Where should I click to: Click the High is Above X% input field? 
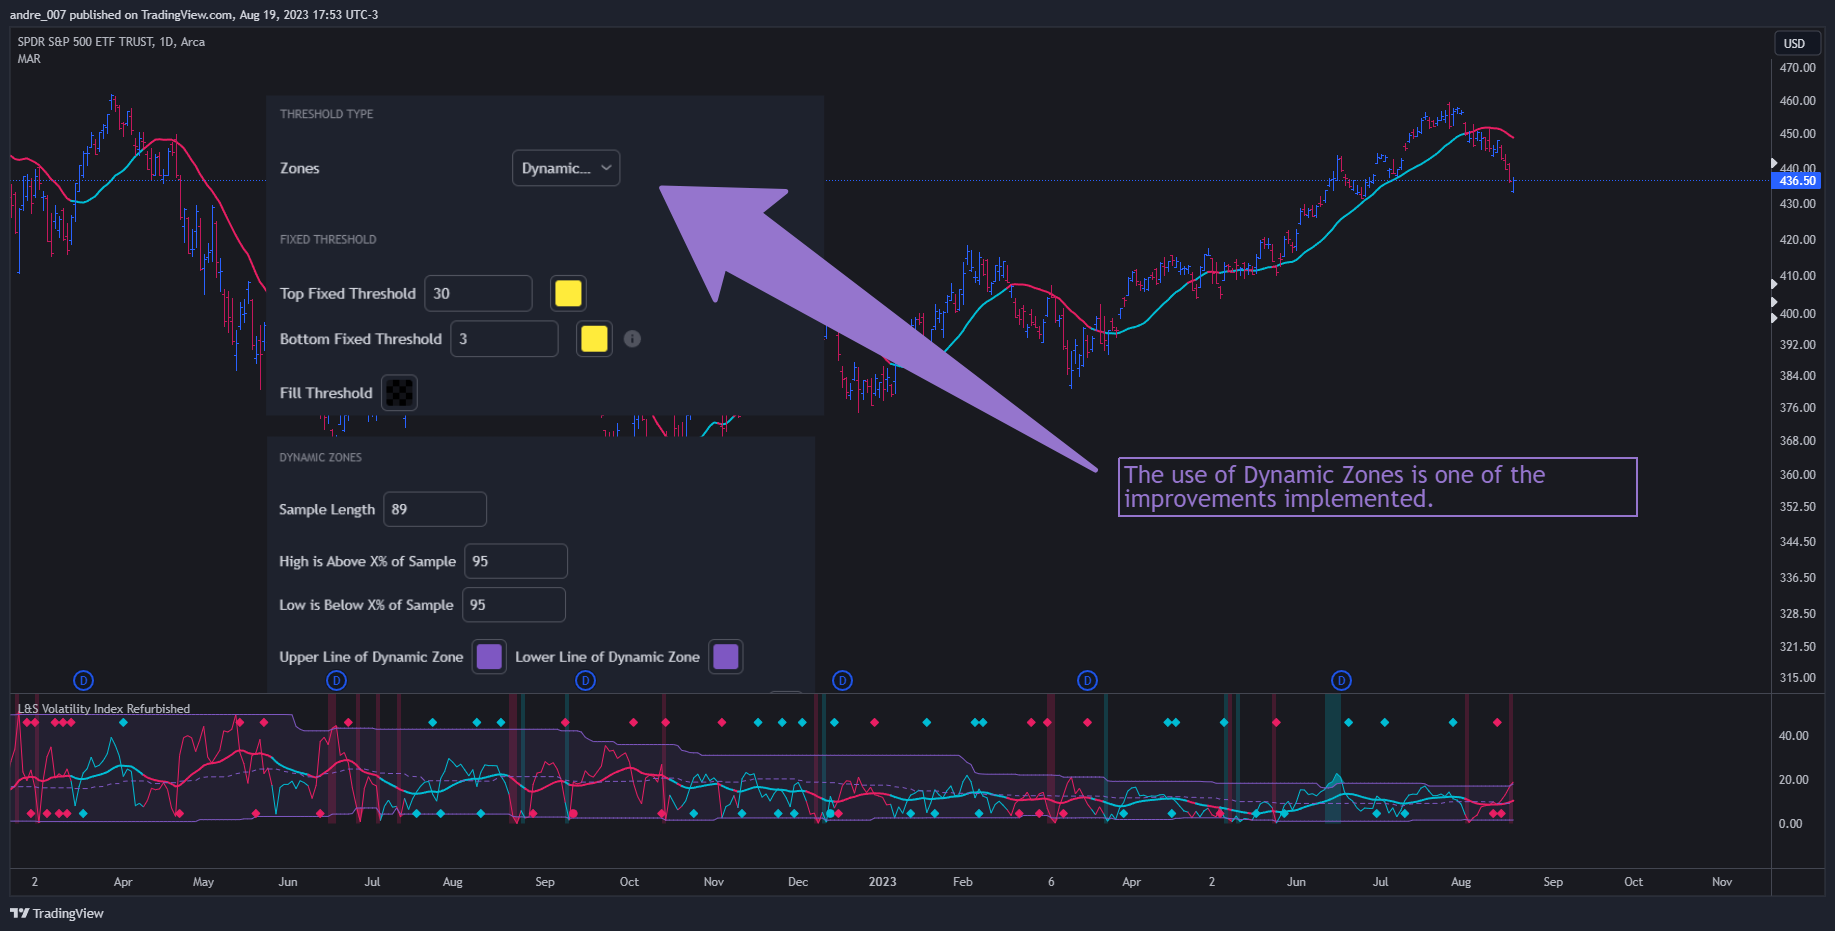click(516, 561)
